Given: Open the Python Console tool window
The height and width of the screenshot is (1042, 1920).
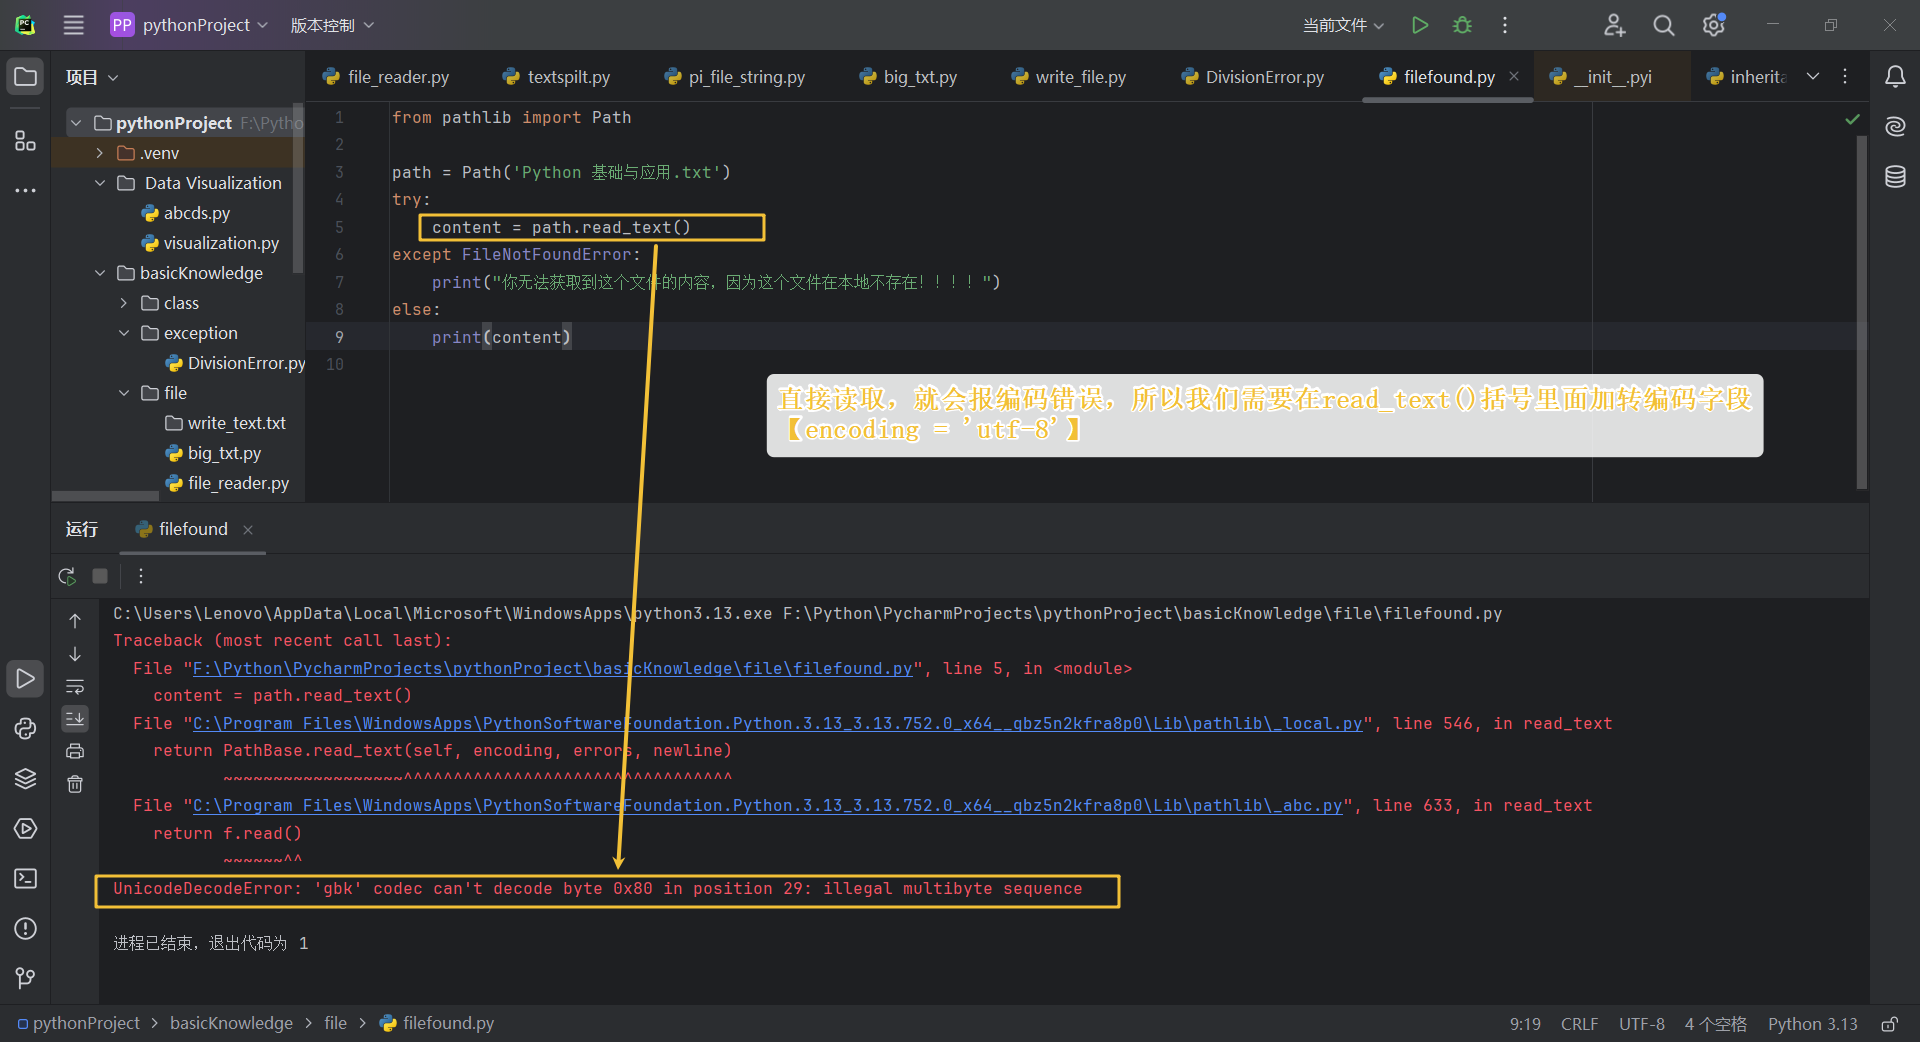Looking at the screenshot, I should (x=25, y=728).
